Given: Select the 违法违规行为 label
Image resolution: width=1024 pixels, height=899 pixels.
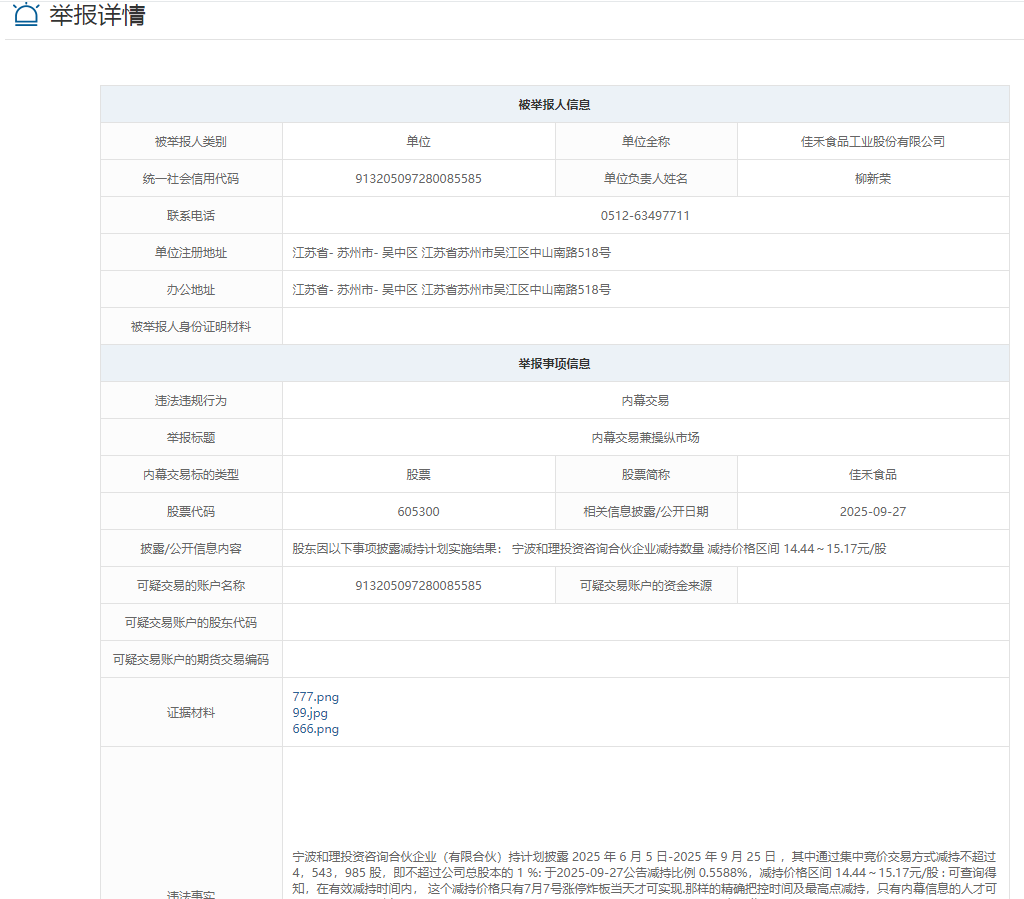Looking at the screenshot, I should (x=191, y=401).
